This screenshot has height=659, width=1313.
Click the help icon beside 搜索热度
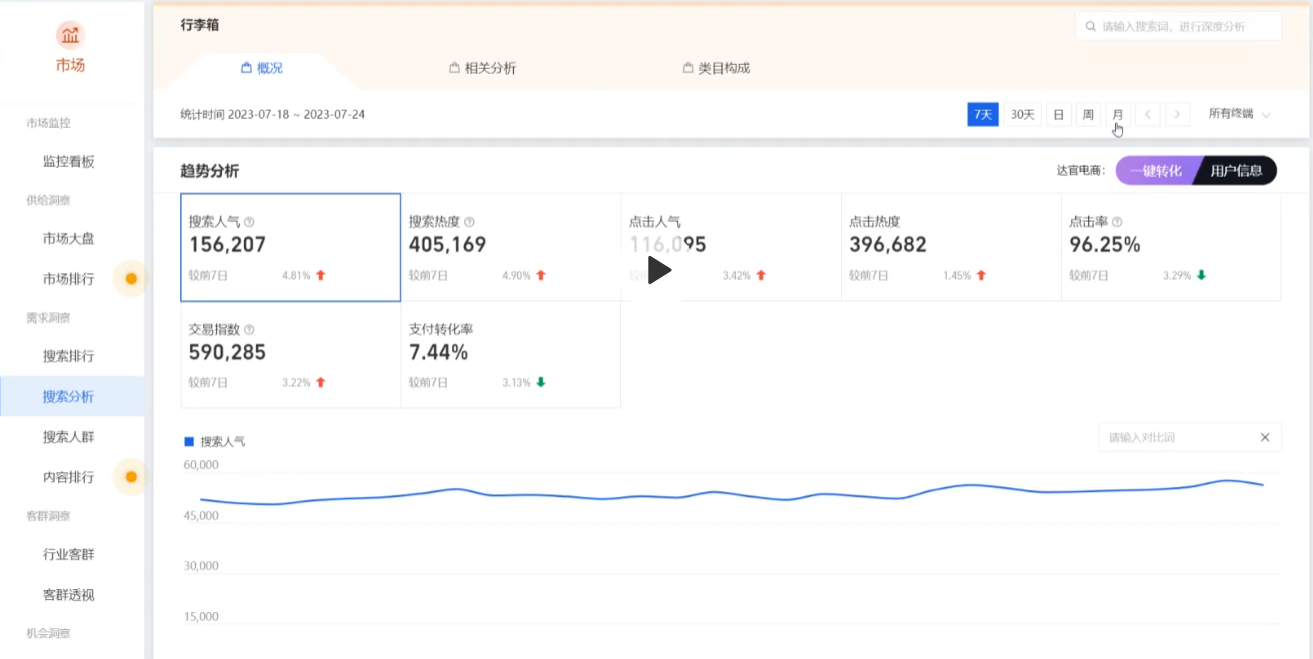[x=469, y=222]
